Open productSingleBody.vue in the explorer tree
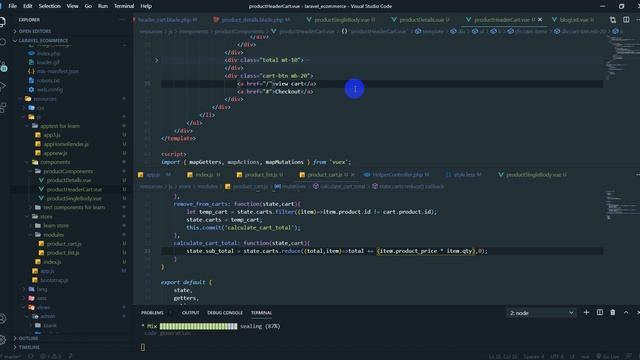 (x=74, y=198)
